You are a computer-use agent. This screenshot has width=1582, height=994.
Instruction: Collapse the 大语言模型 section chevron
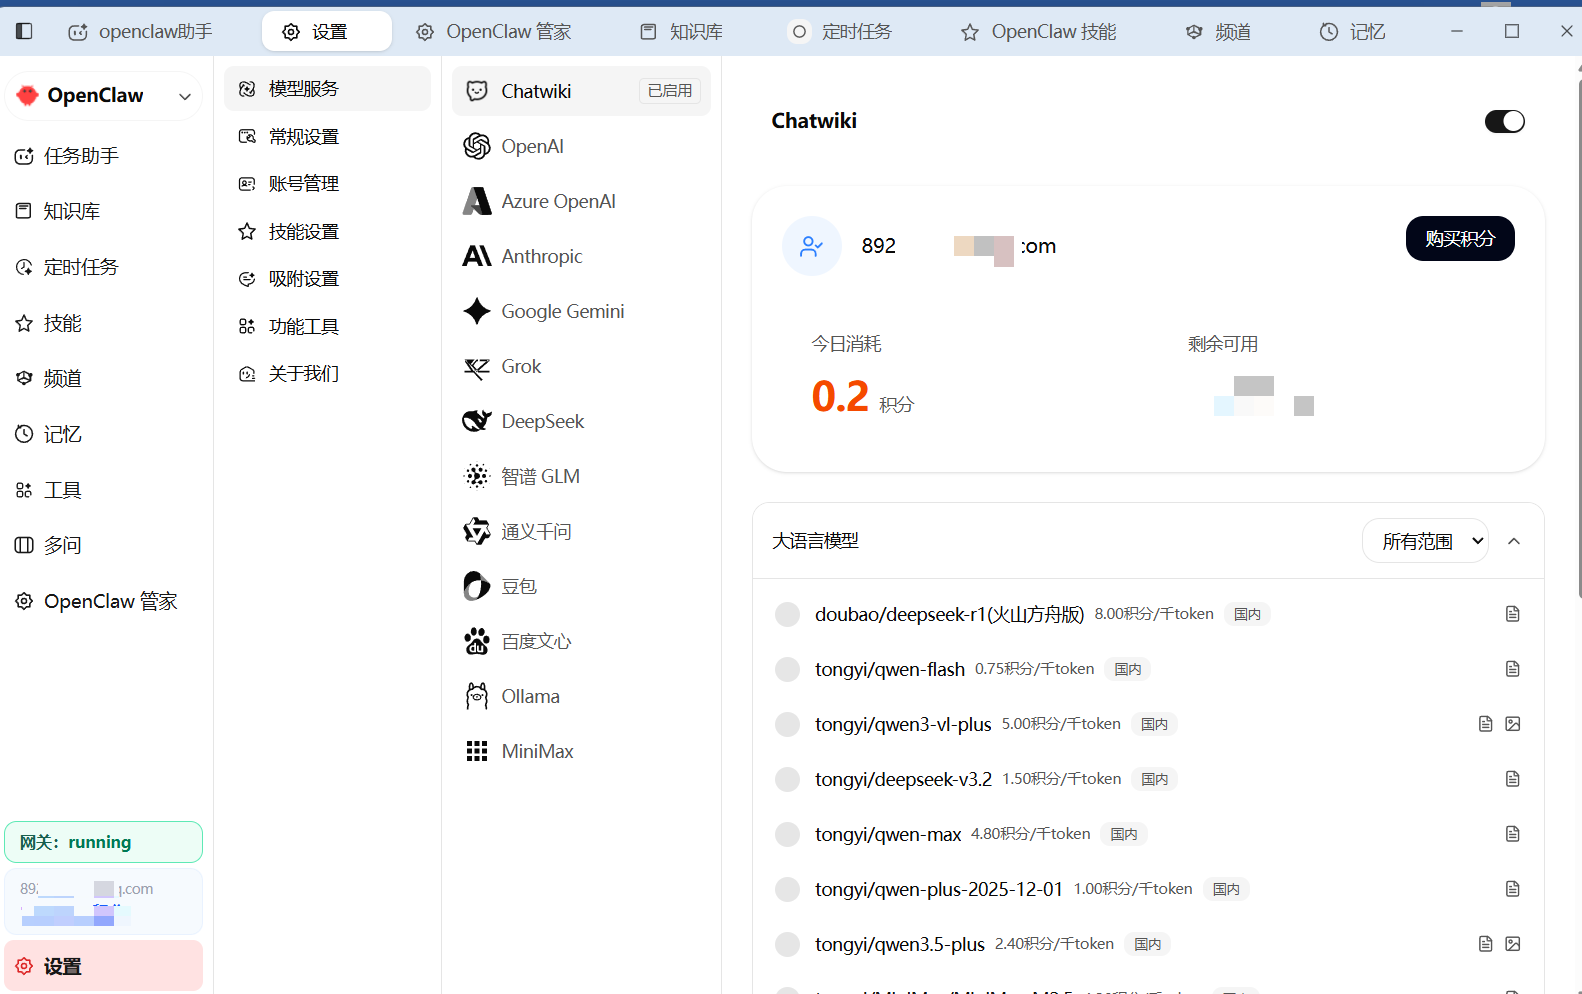point(1514,541)
